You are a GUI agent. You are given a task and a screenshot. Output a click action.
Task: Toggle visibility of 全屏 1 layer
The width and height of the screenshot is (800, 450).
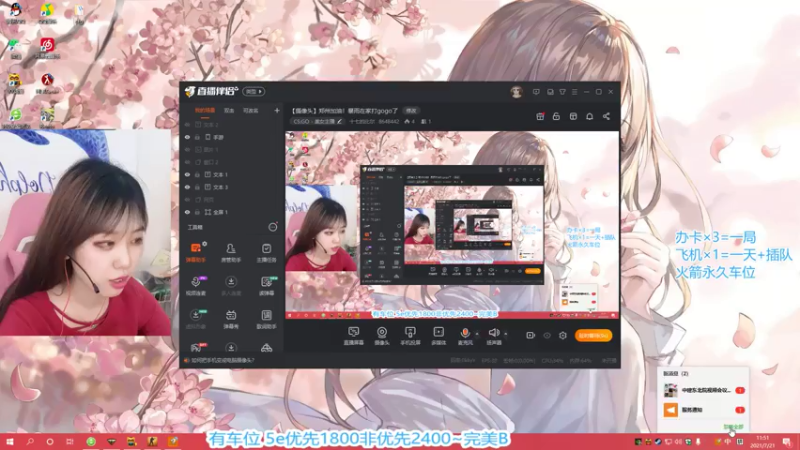[187, 212]
